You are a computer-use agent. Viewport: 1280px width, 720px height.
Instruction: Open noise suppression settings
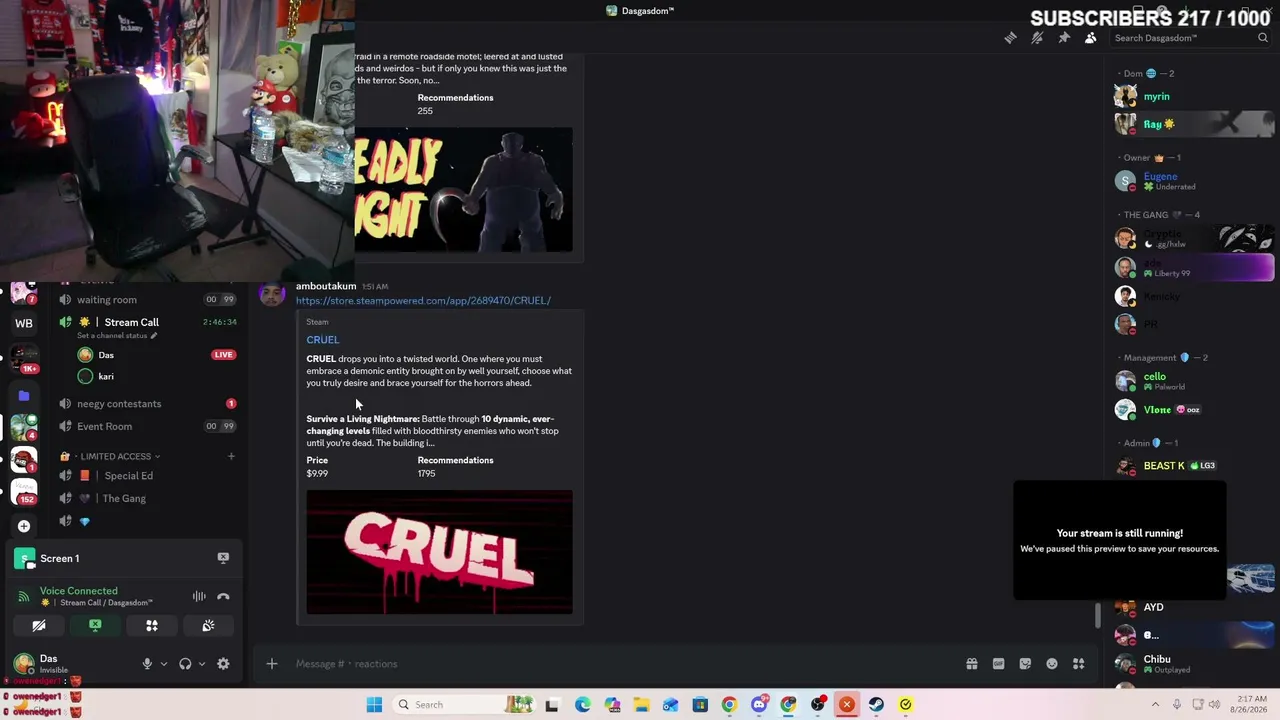[x=199, y=597]
